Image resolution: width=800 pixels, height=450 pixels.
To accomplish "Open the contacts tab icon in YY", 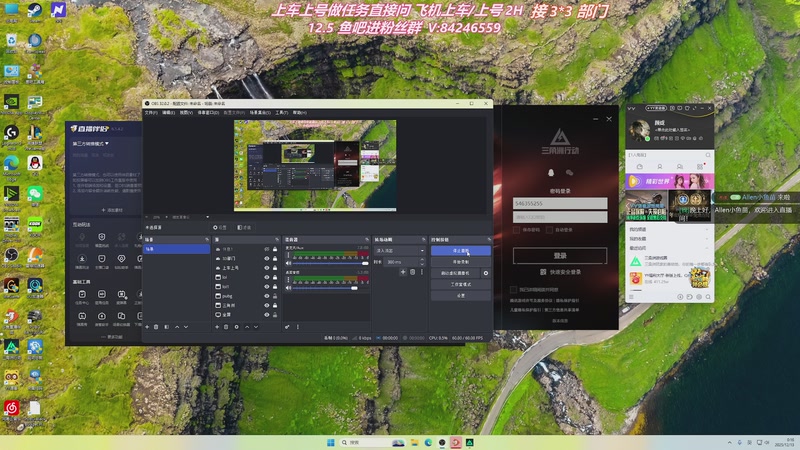I will [x=660, y=167].
